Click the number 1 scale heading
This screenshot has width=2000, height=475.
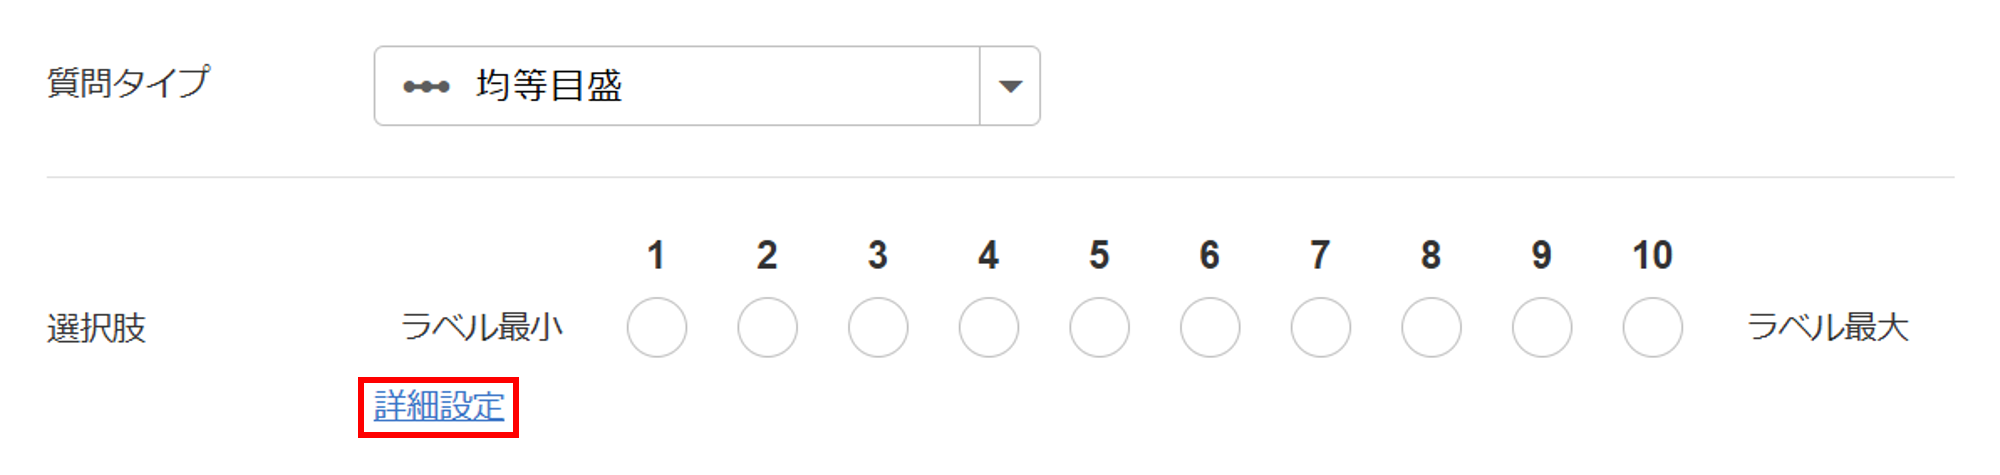pyautogui.click(x=656, y=256)
